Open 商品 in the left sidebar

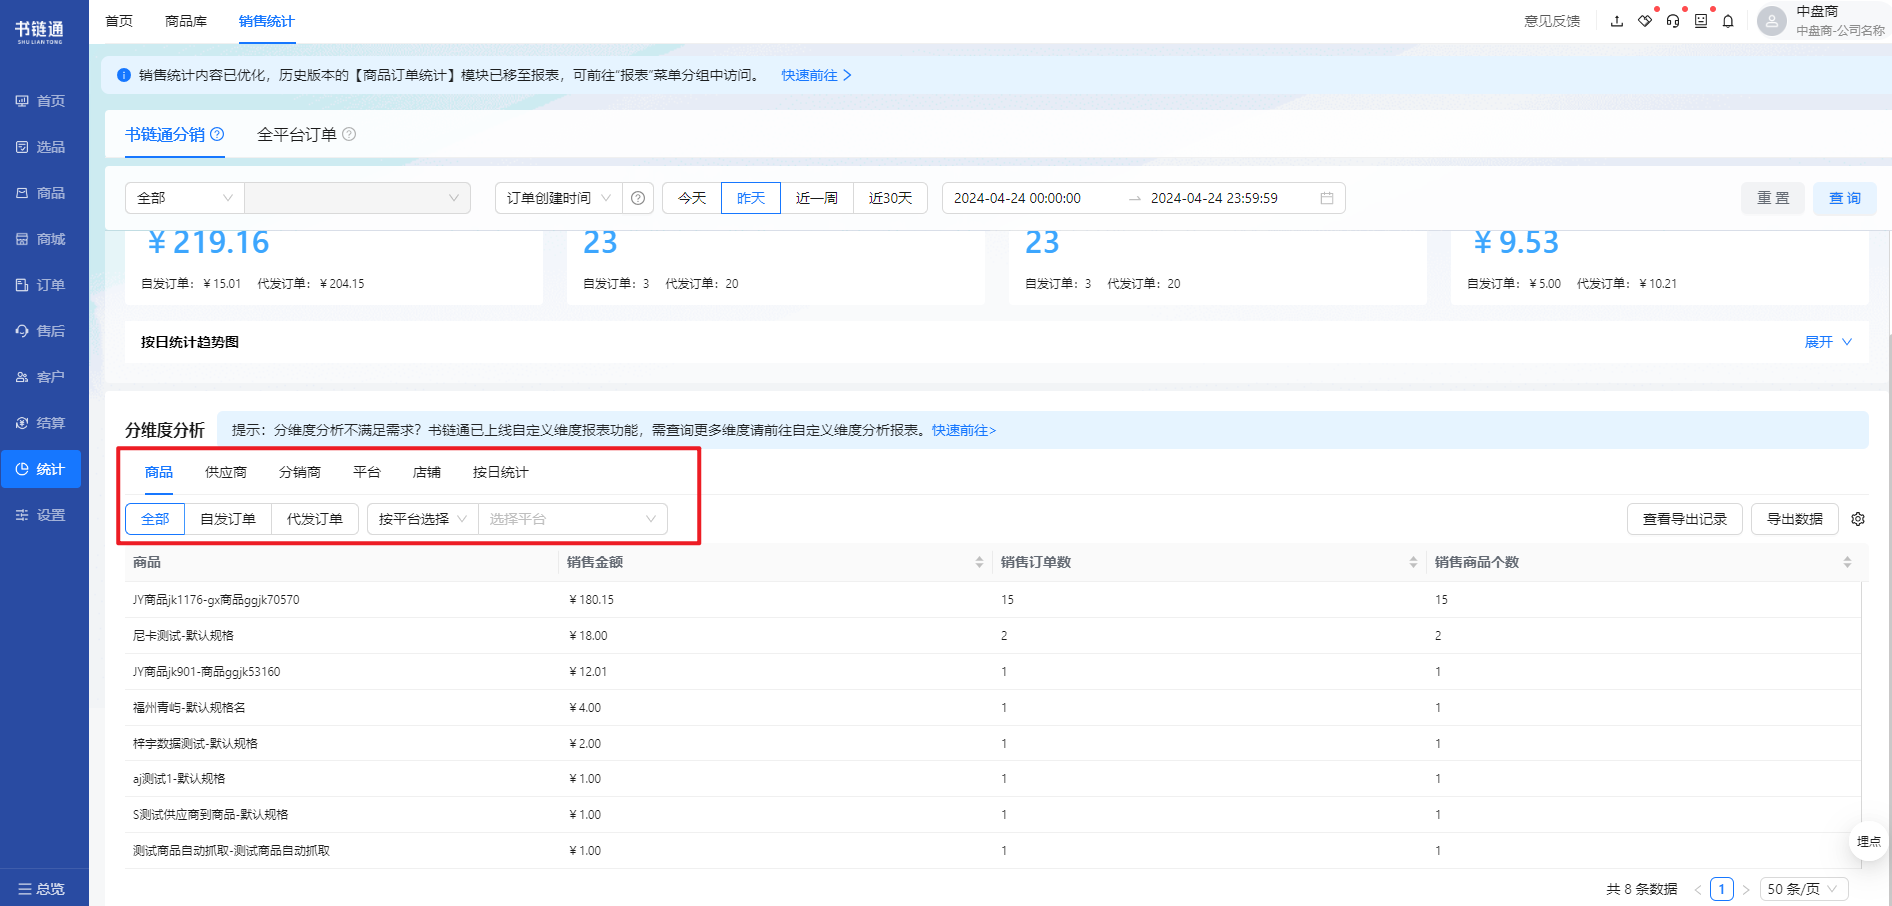pyautogui.click(x=41, y=193)
